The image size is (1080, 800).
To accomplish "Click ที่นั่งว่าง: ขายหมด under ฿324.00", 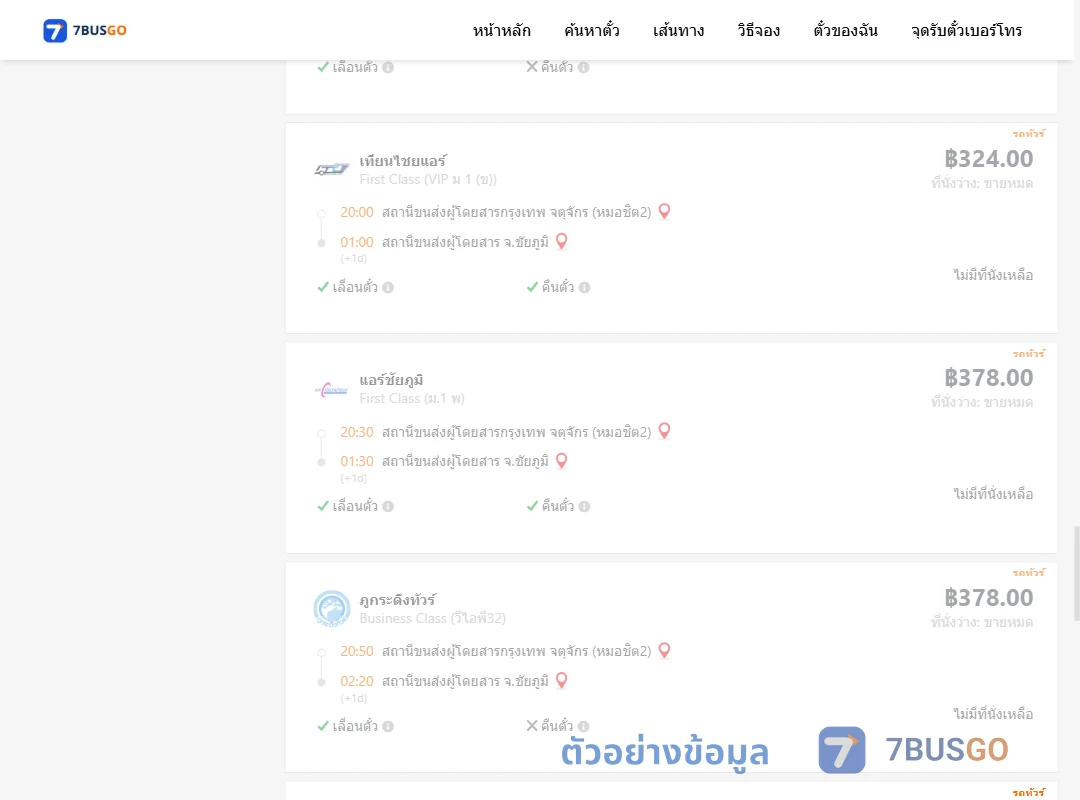I will (982, 183).
